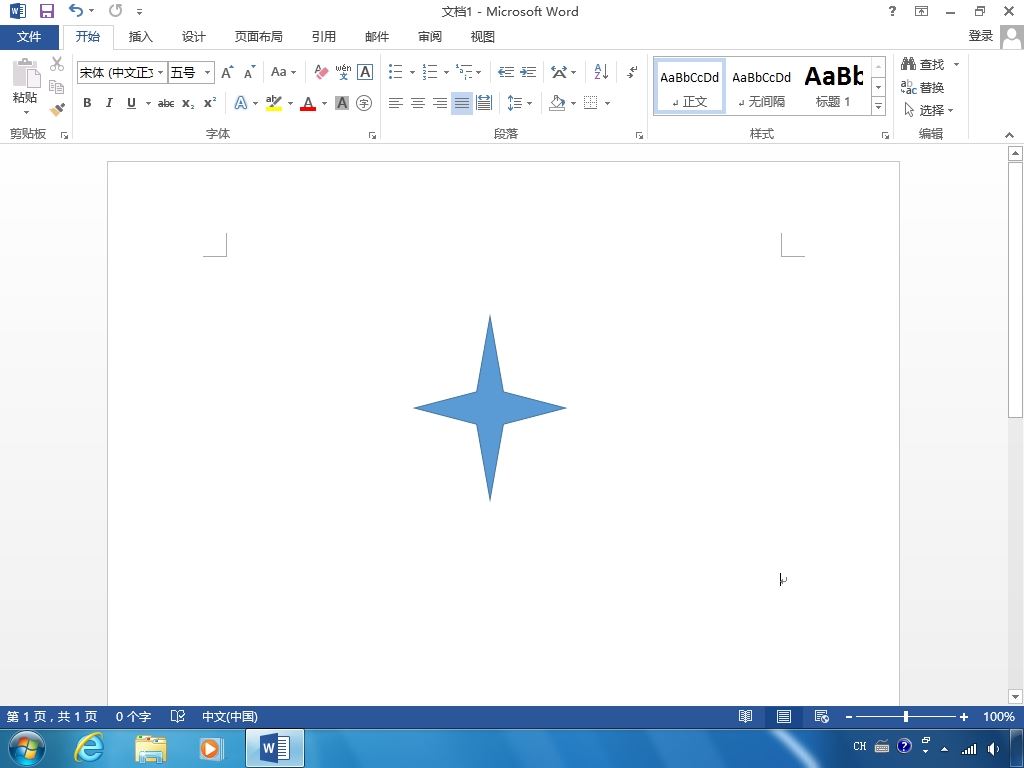Viewport: 1024px width, 768px height.
Task: Toggle bold formatting
Action: [87, 103]
